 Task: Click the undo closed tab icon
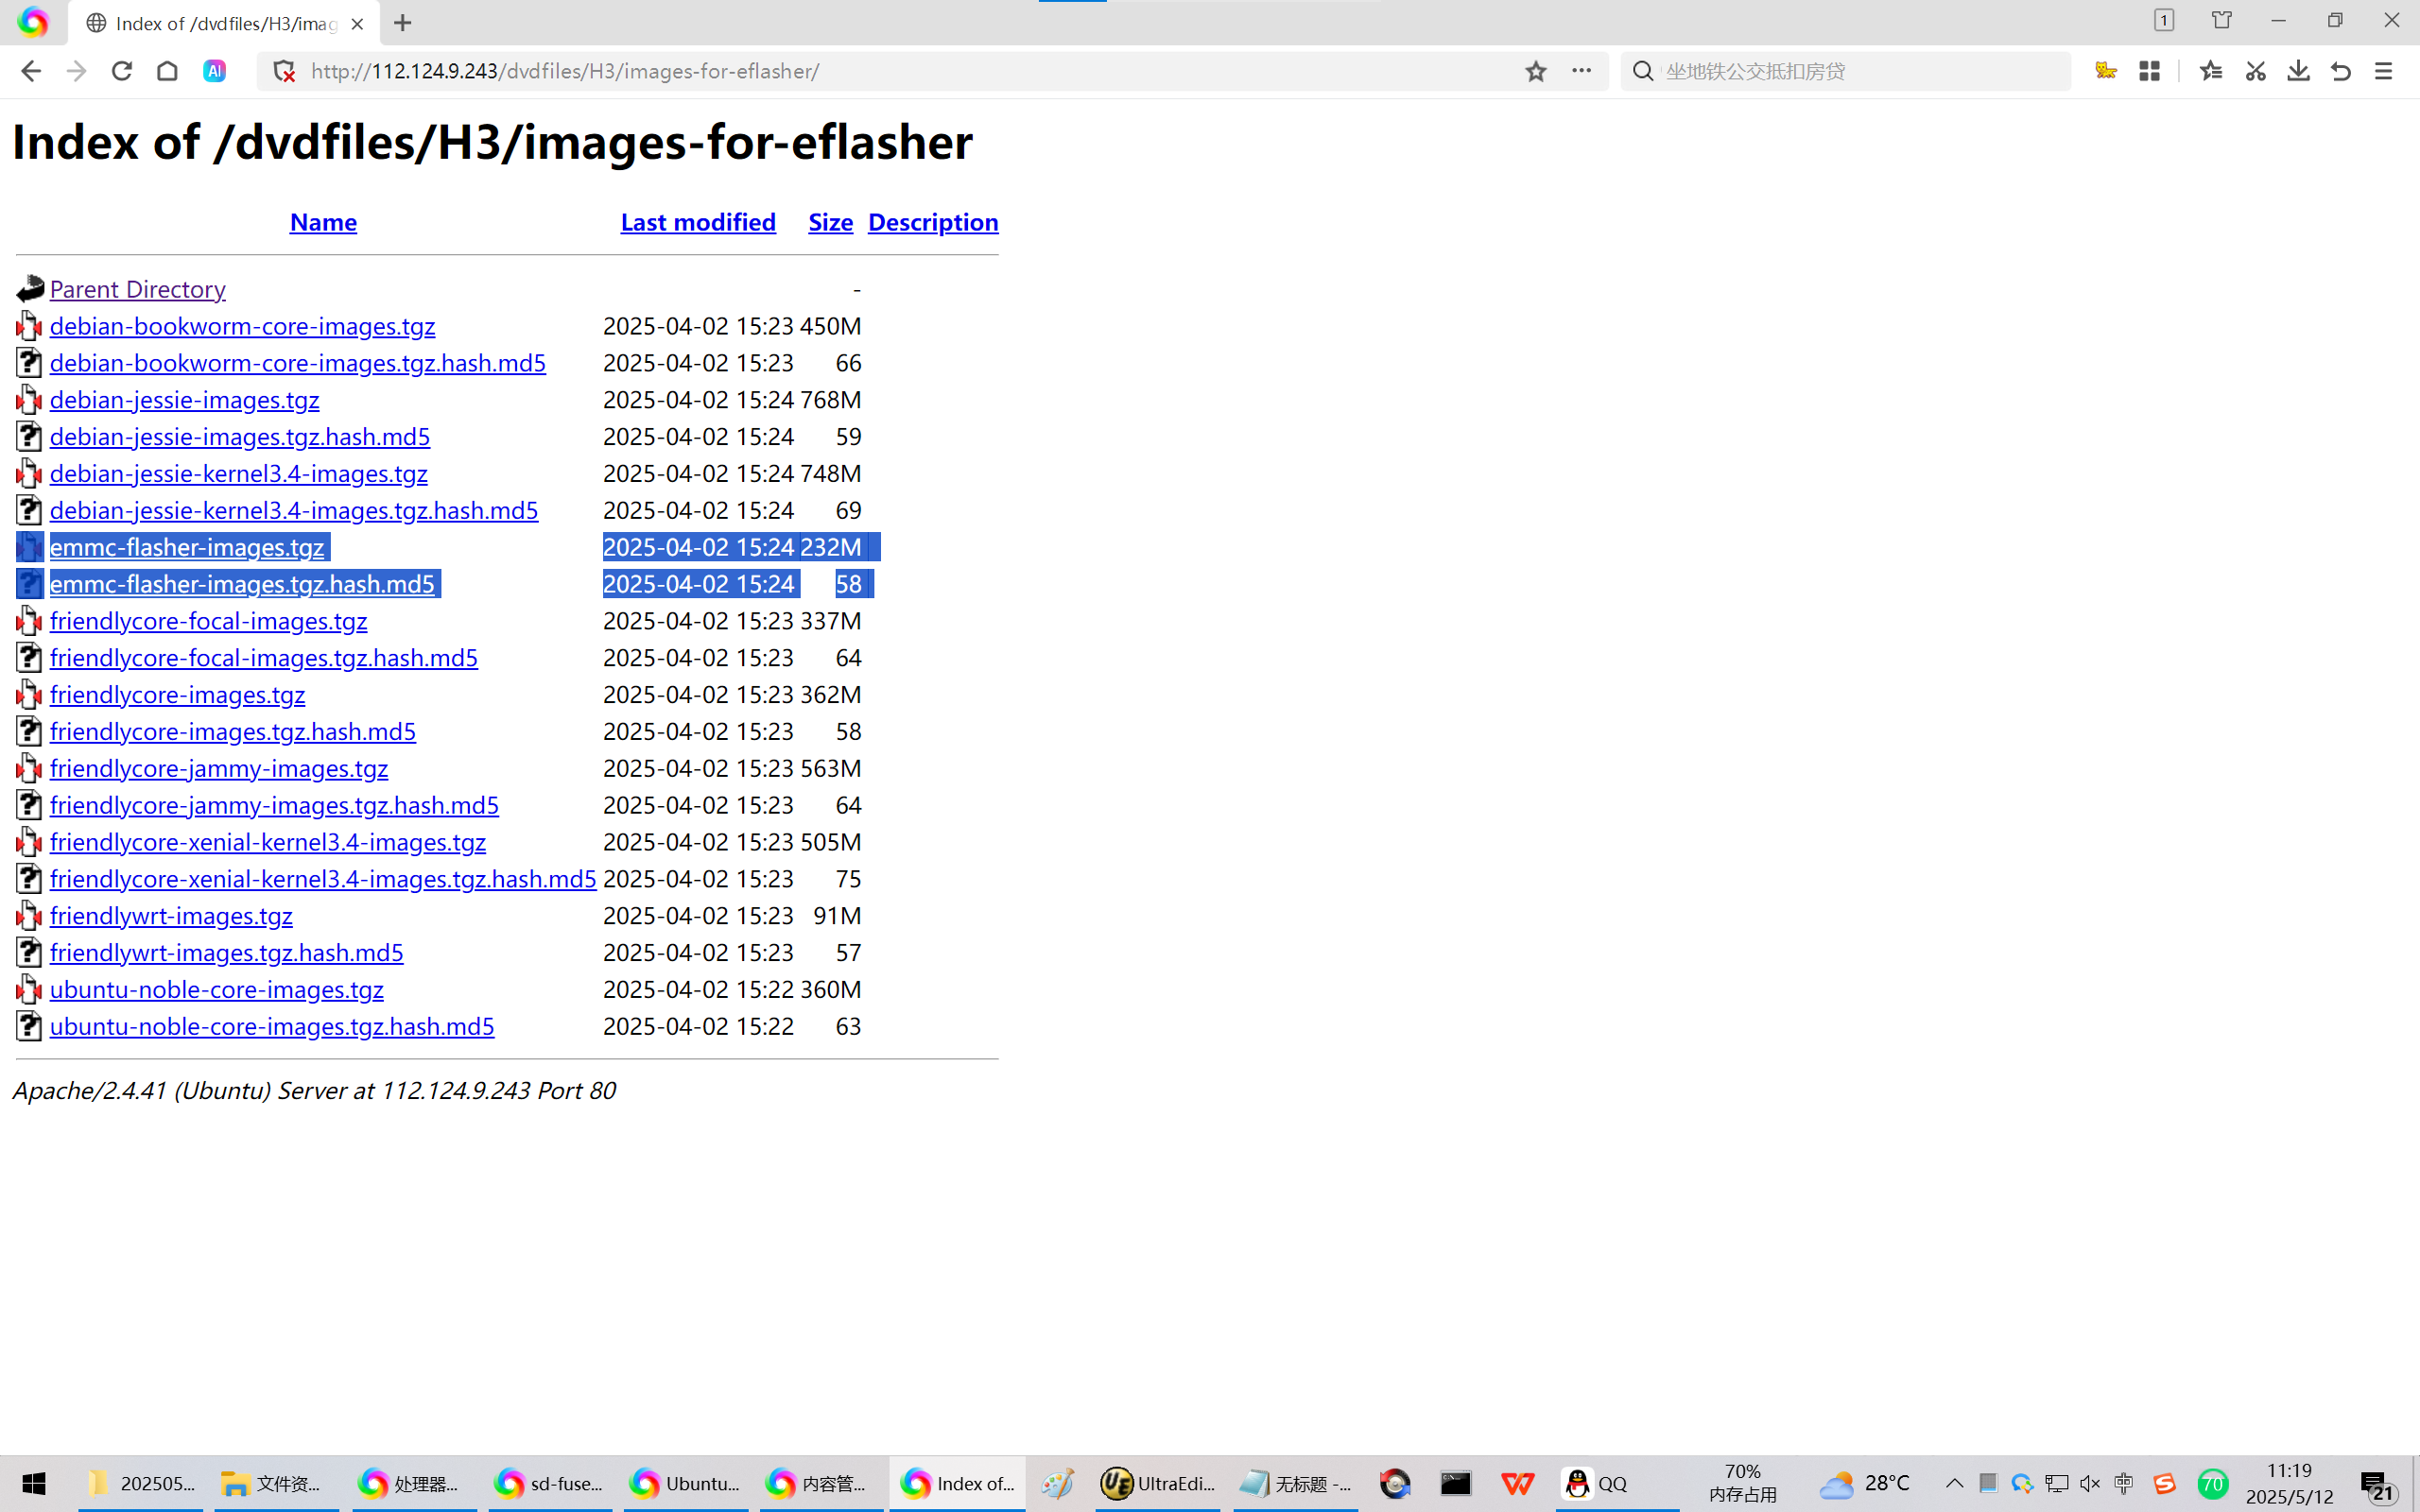click(2341, 71)
